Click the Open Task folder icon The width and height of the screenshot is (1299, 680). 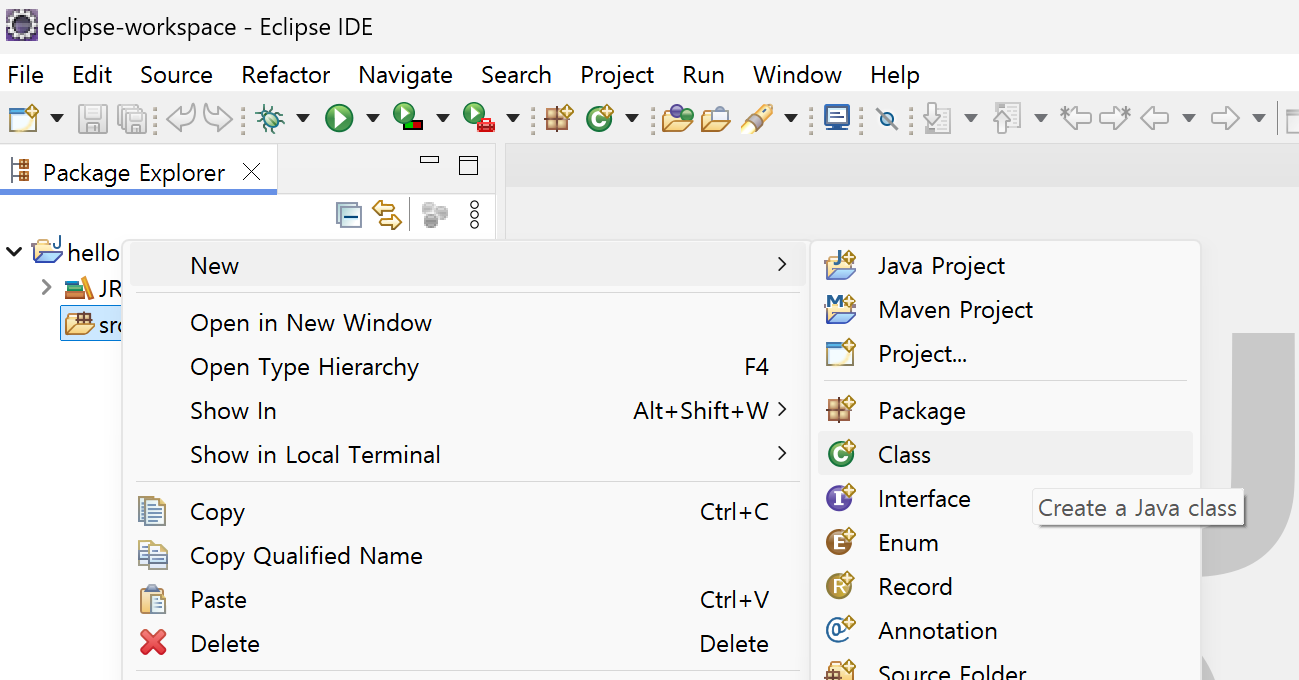[716, 119]
